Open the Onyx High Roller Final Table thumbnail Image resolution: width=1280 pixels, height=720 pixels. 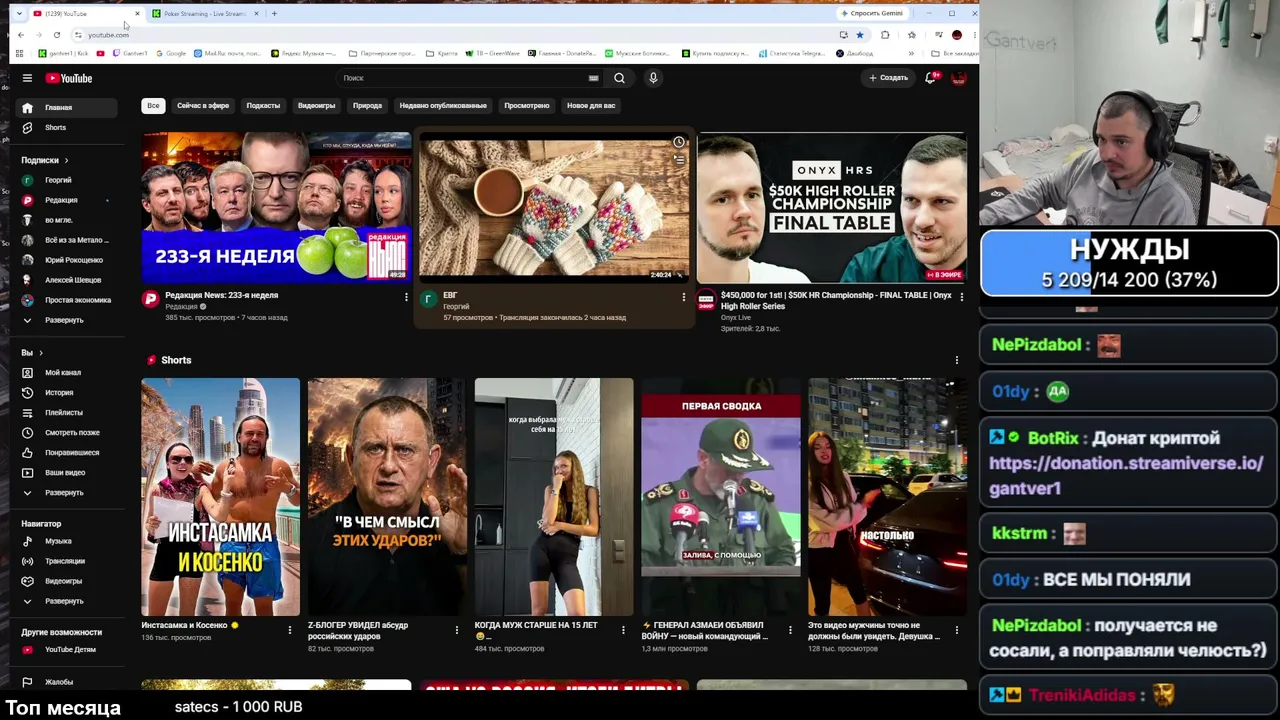pyautogui.click(x=832, y=207)
